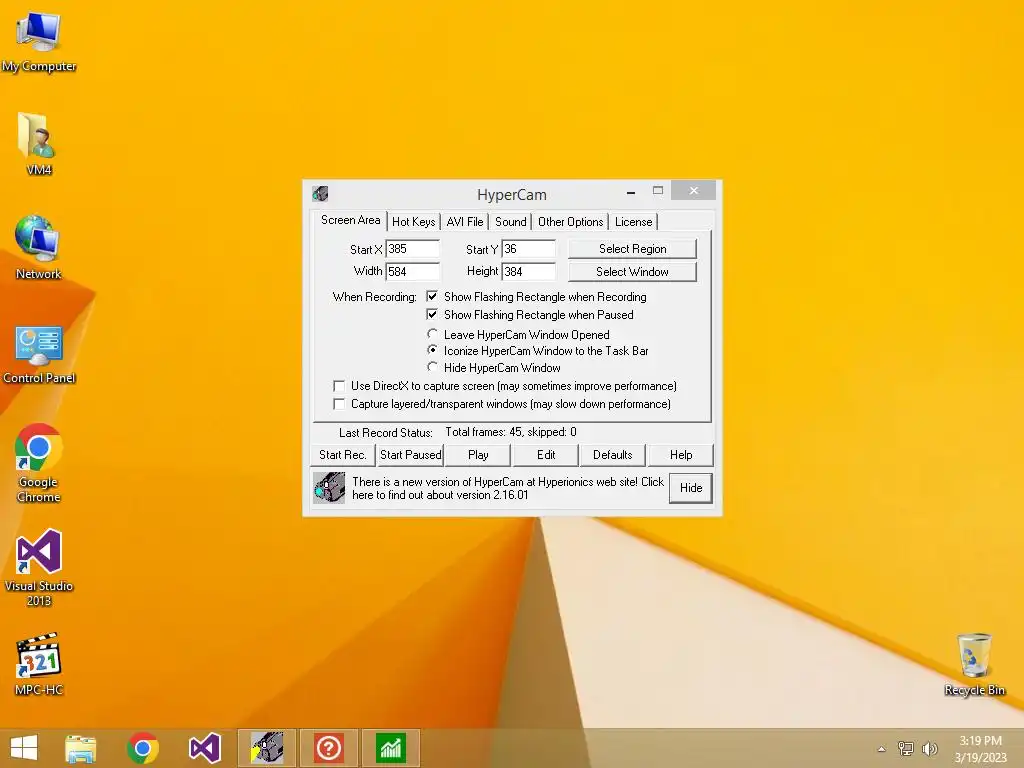Launch MPC-HC desktop shortcut
Screen dimensions: 1024x768
click(39, 663)
